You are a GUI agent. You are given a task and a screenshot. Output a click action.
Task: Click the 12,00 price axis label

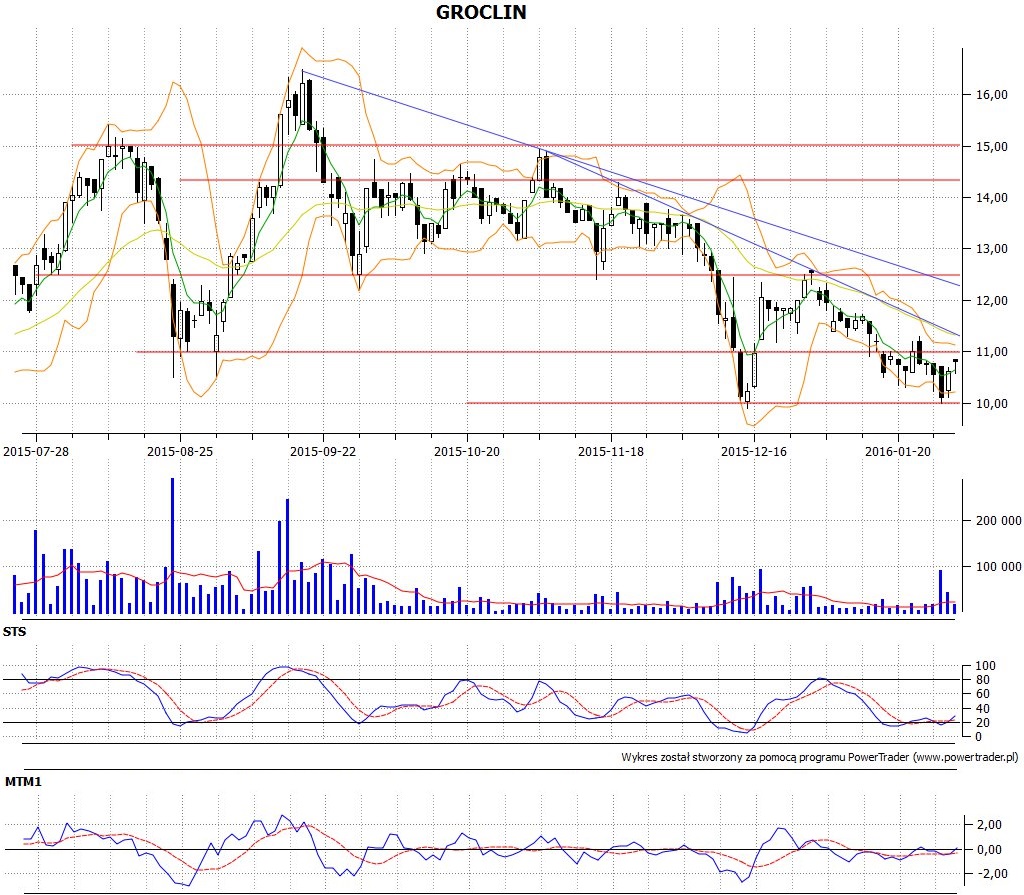click(x=992, y=301)
